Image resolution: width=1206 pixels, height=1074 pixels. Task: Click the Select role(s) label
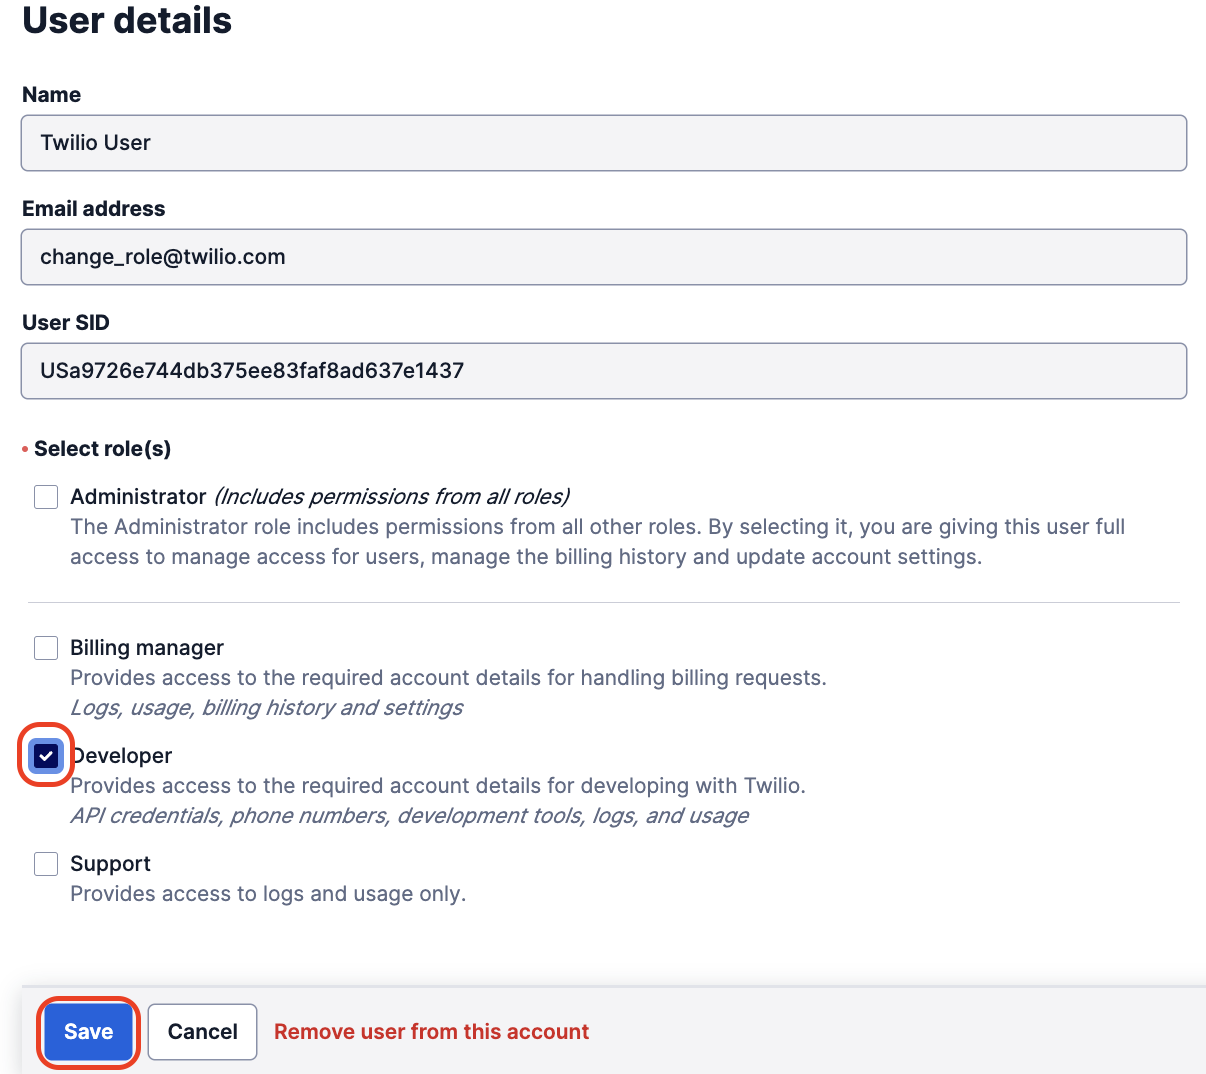pyautogui.click(x=102, y=449)
